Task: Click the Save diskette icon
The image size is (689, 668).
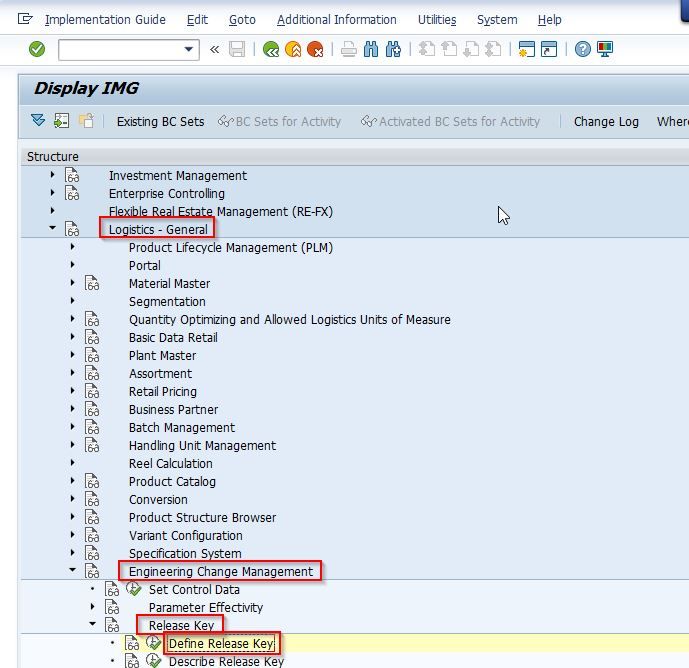Action: pyautogui.click(x=237, y=49)
